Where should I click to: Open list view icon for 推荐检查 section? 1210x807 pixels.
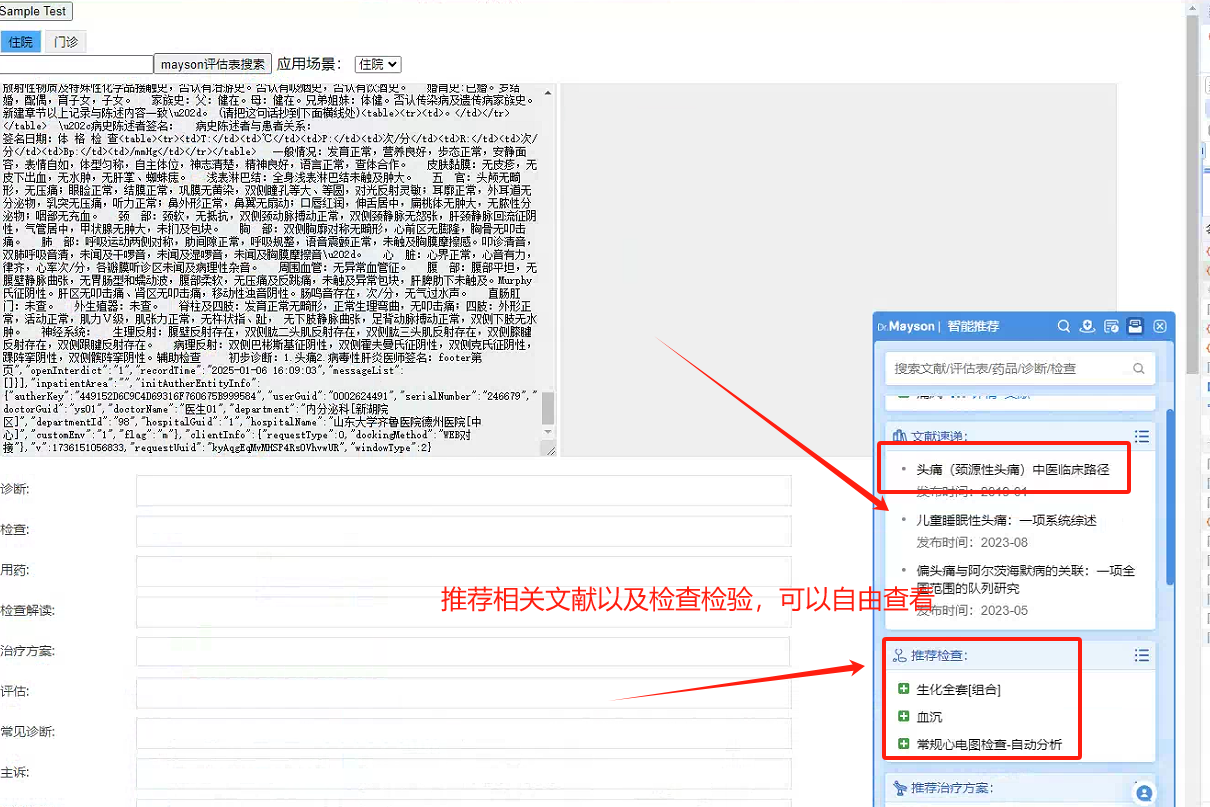(x=1142, y=655)
